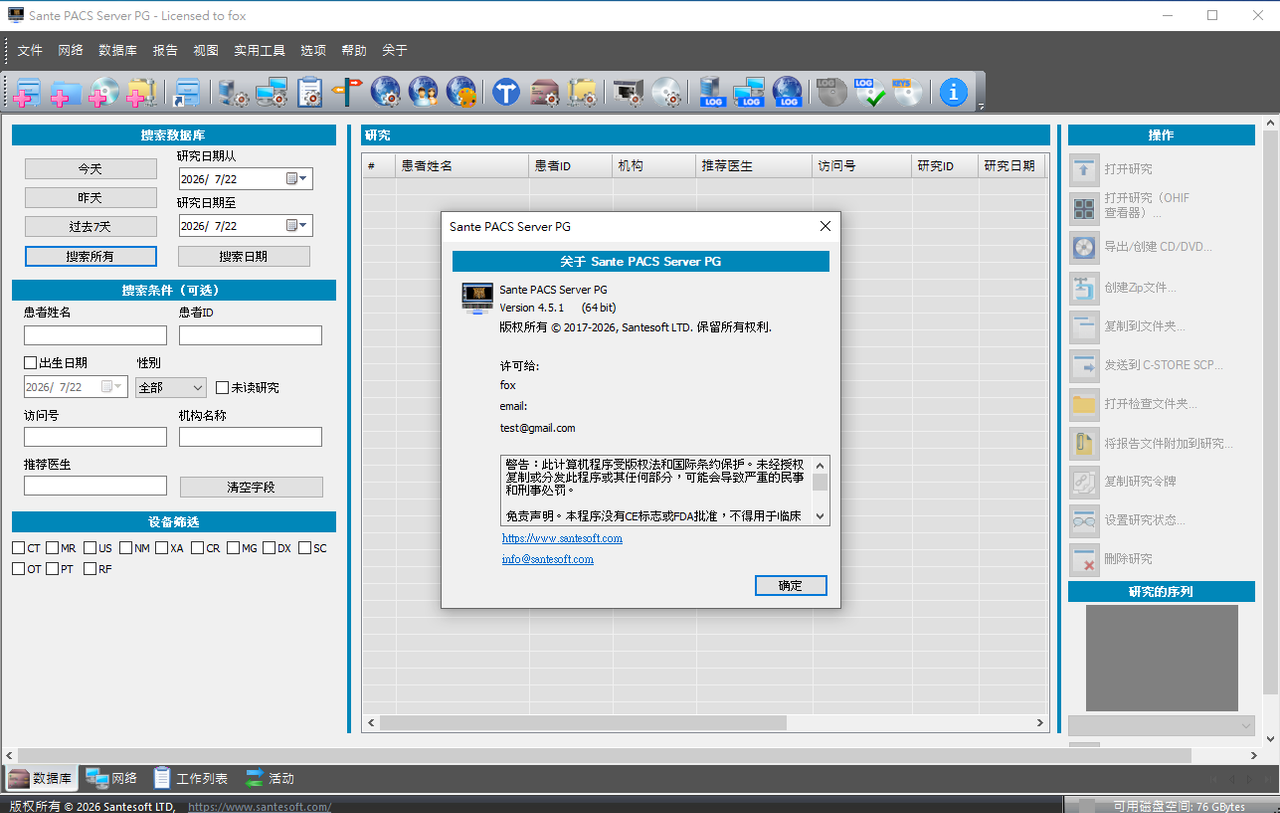Open the 研究日期从 date picker dropdown
Screen dimensions: 1280x813
(x=298, y=179)
